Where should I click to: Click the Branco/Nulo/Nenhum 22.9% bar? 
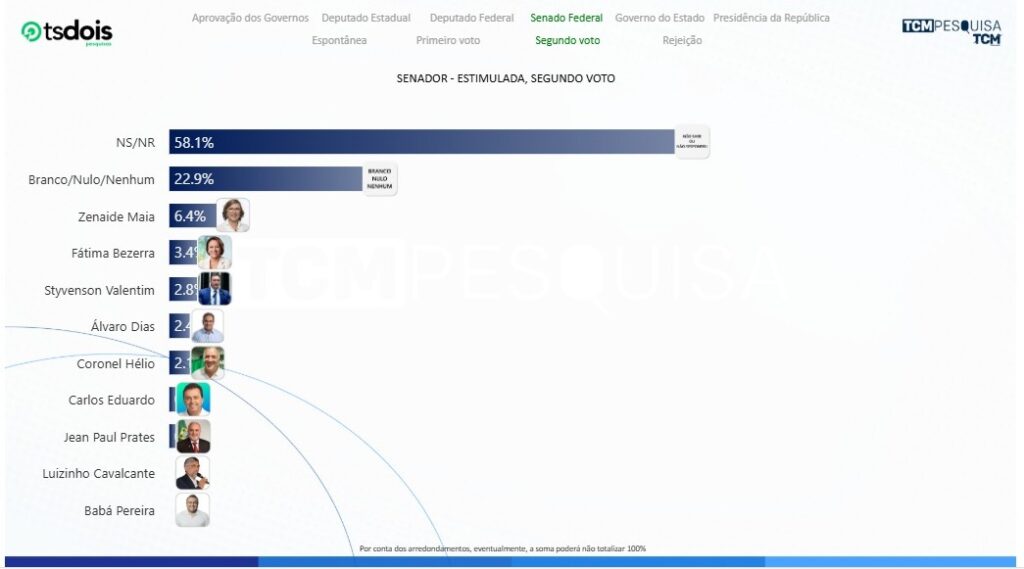click(265, 179)
